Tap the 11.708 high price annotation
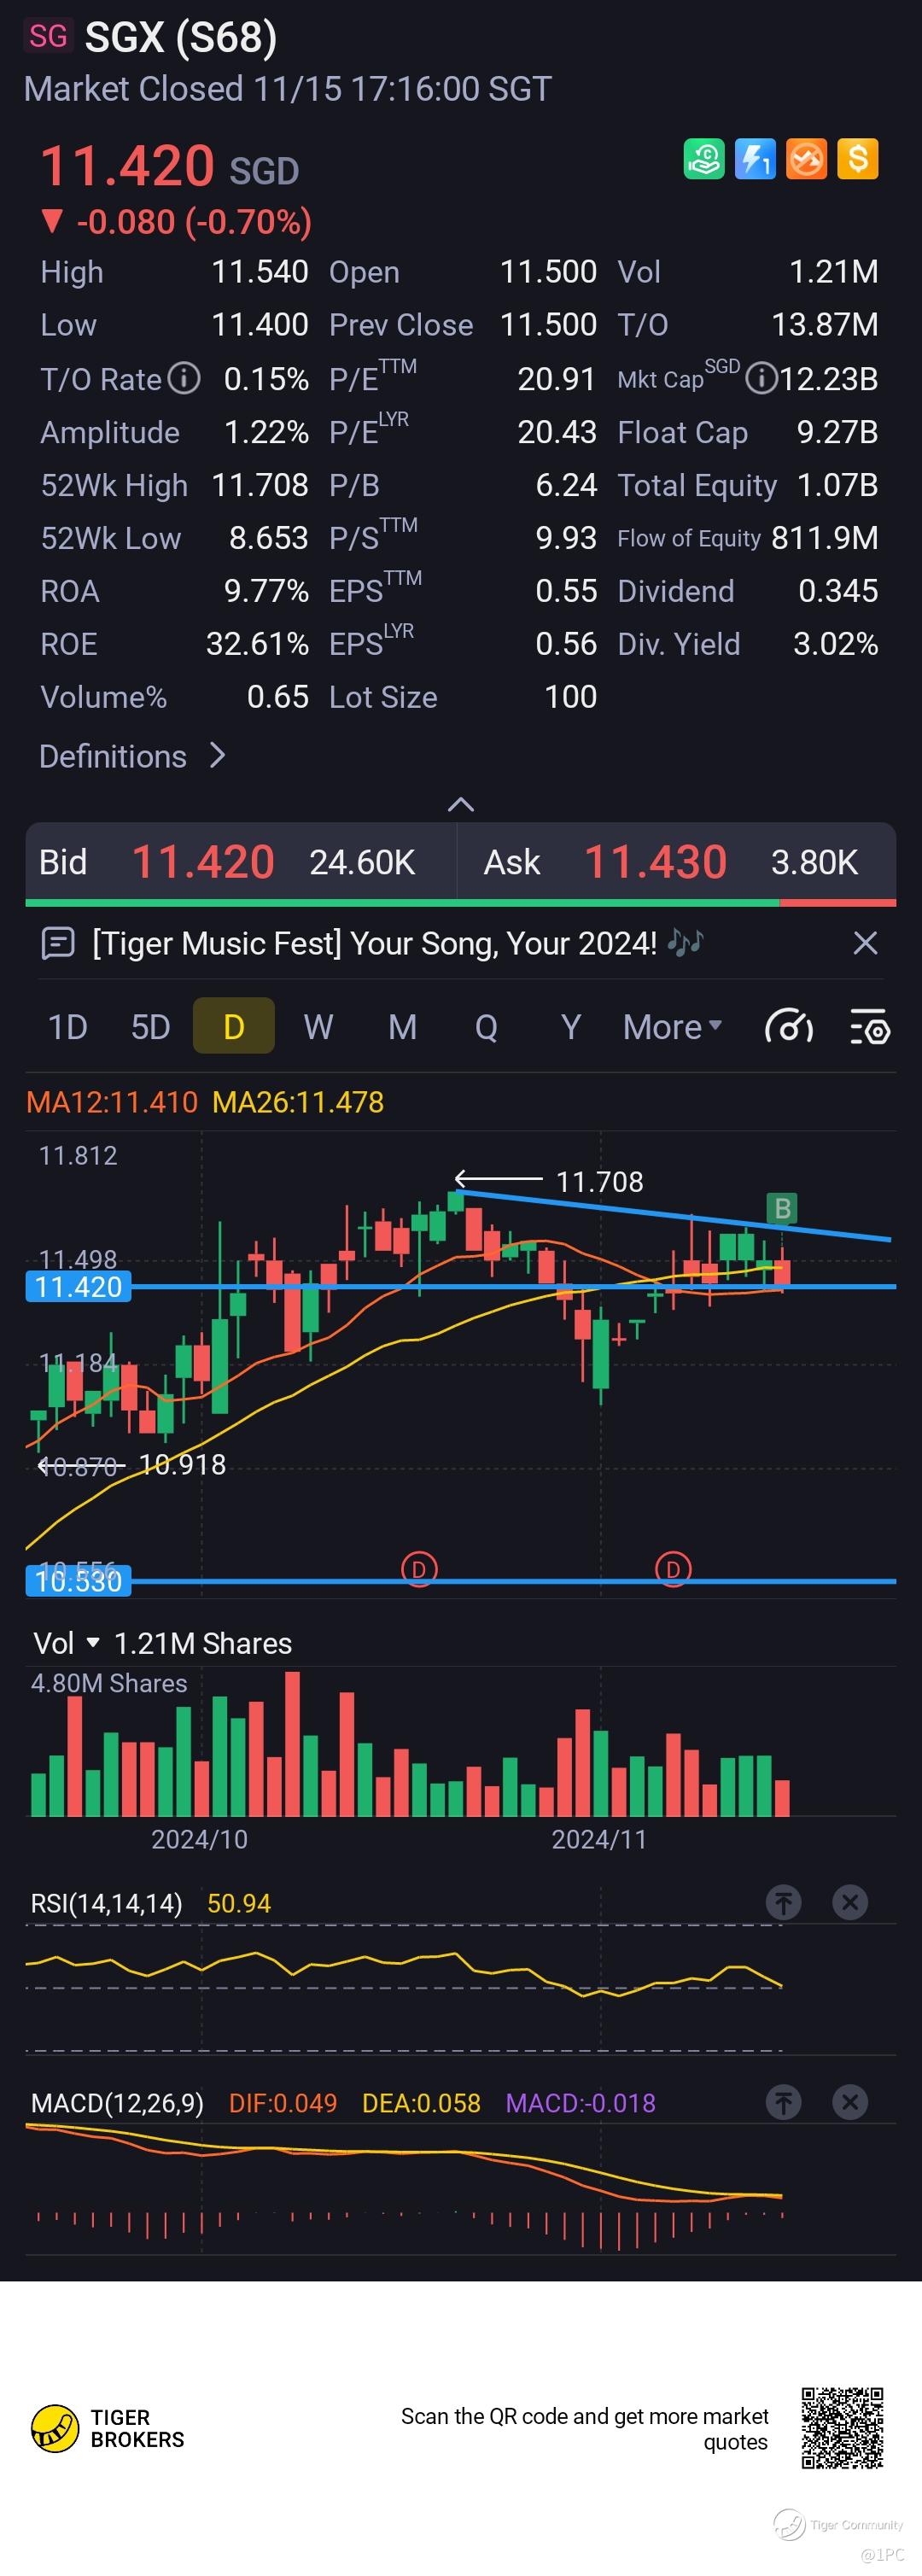 [x=599, y=1182]
